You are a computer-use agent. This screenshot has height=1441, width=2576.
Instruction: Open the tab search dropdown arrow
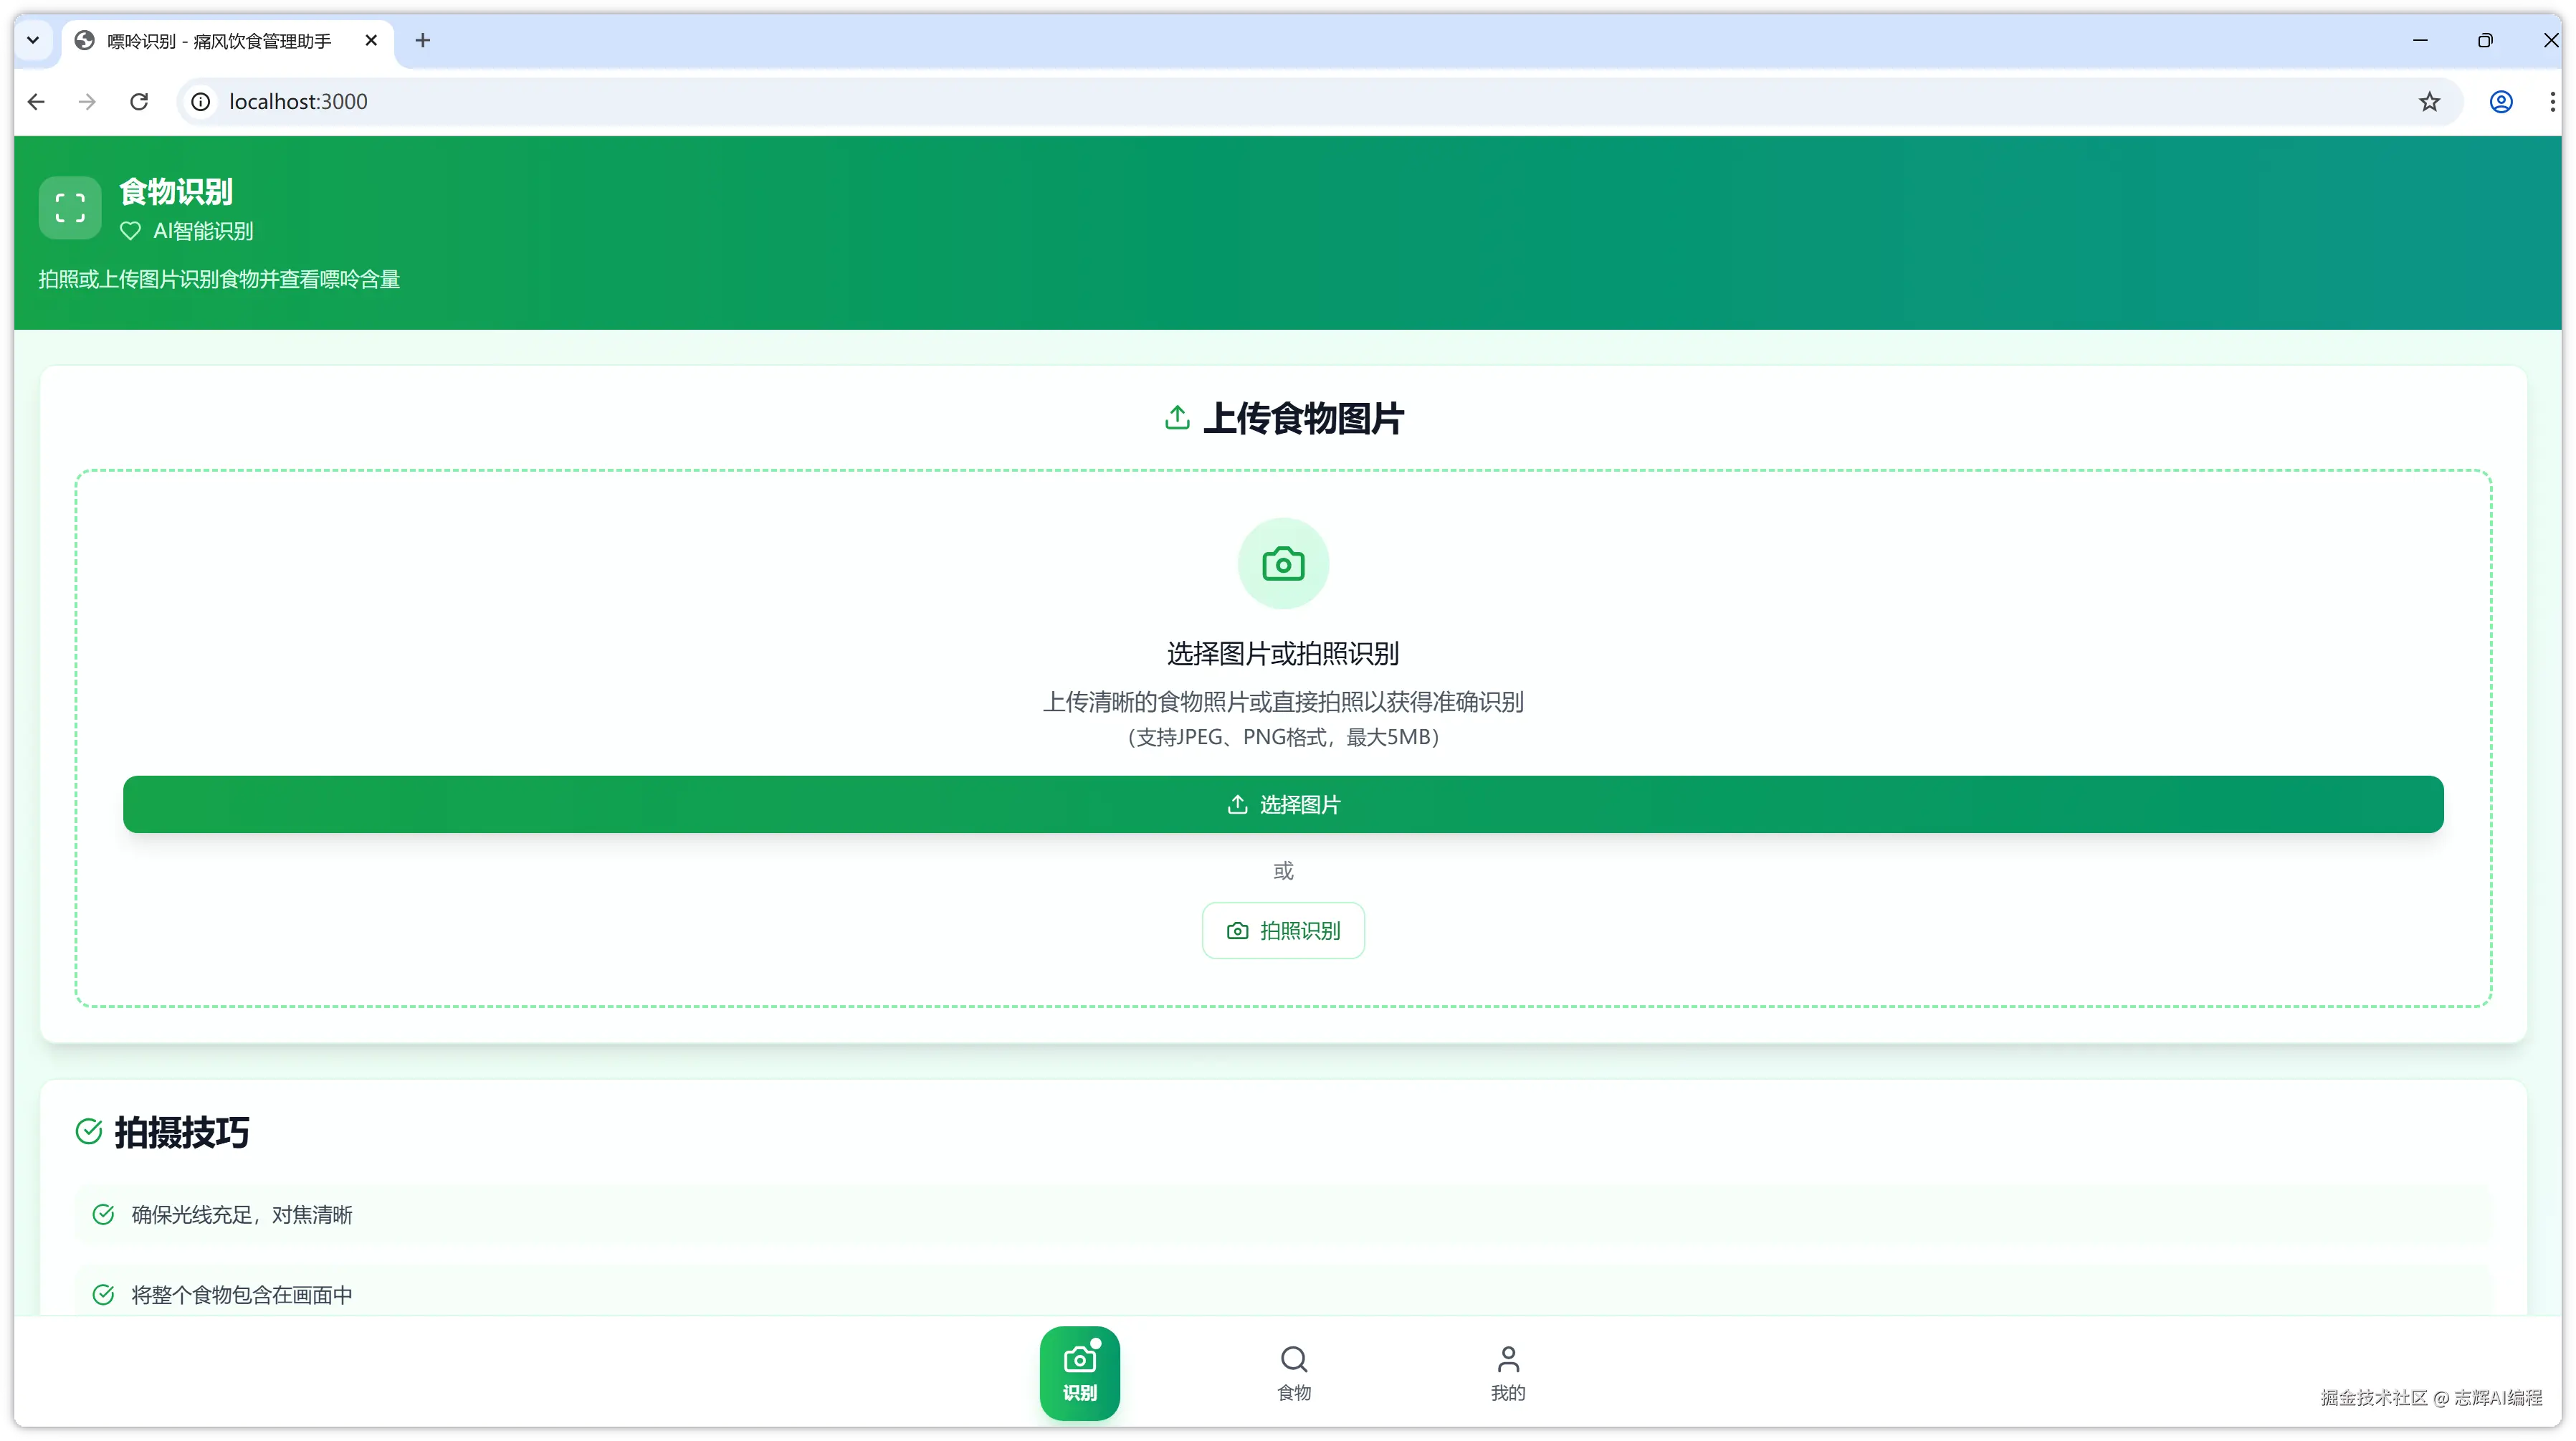33,41
